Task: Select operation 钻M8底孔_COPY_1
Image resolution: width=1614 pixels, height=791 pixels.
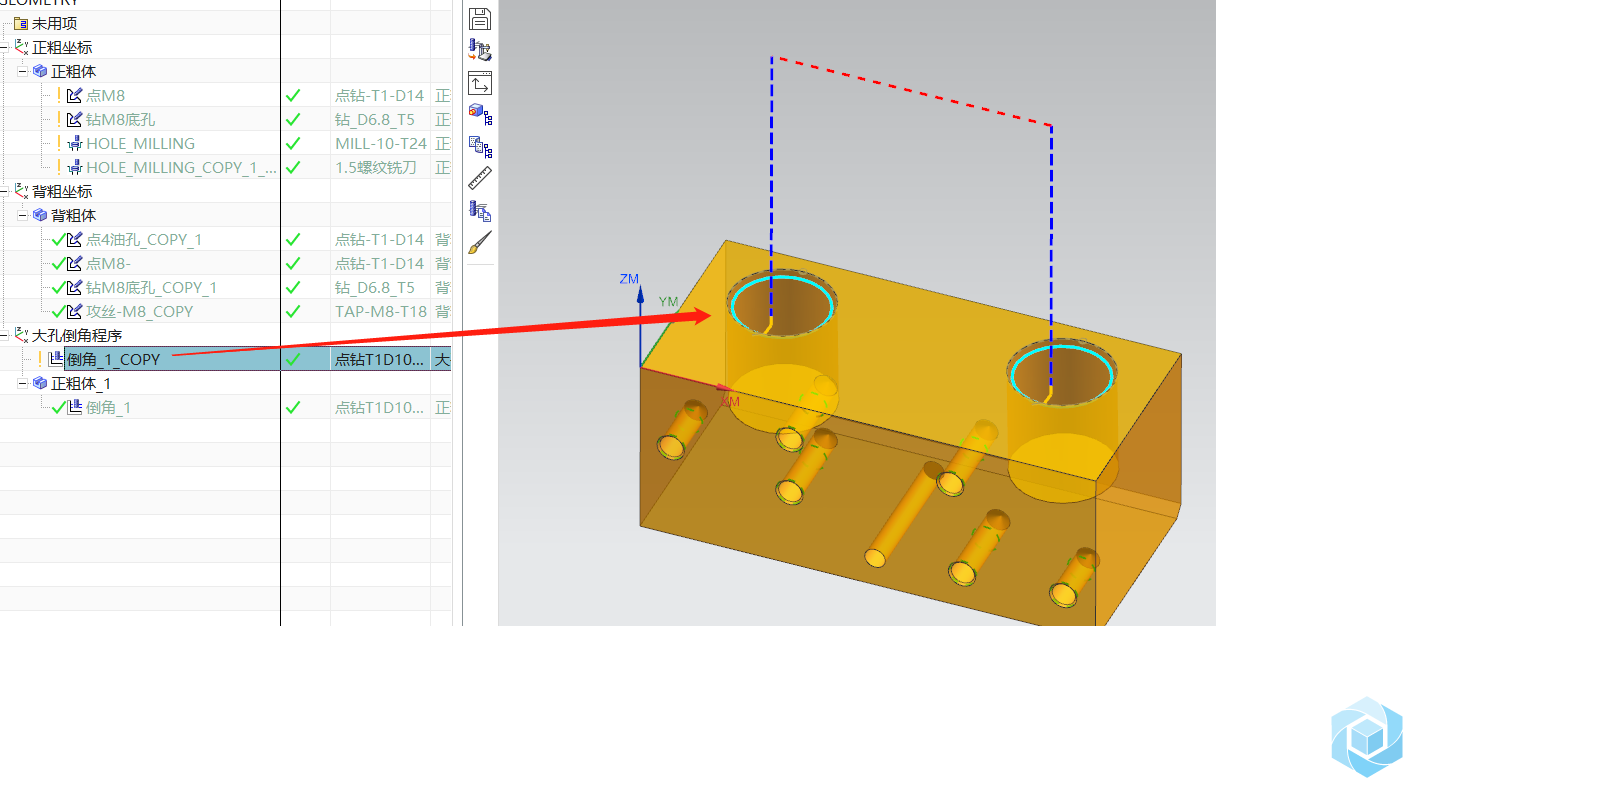Action: point(151,287)
